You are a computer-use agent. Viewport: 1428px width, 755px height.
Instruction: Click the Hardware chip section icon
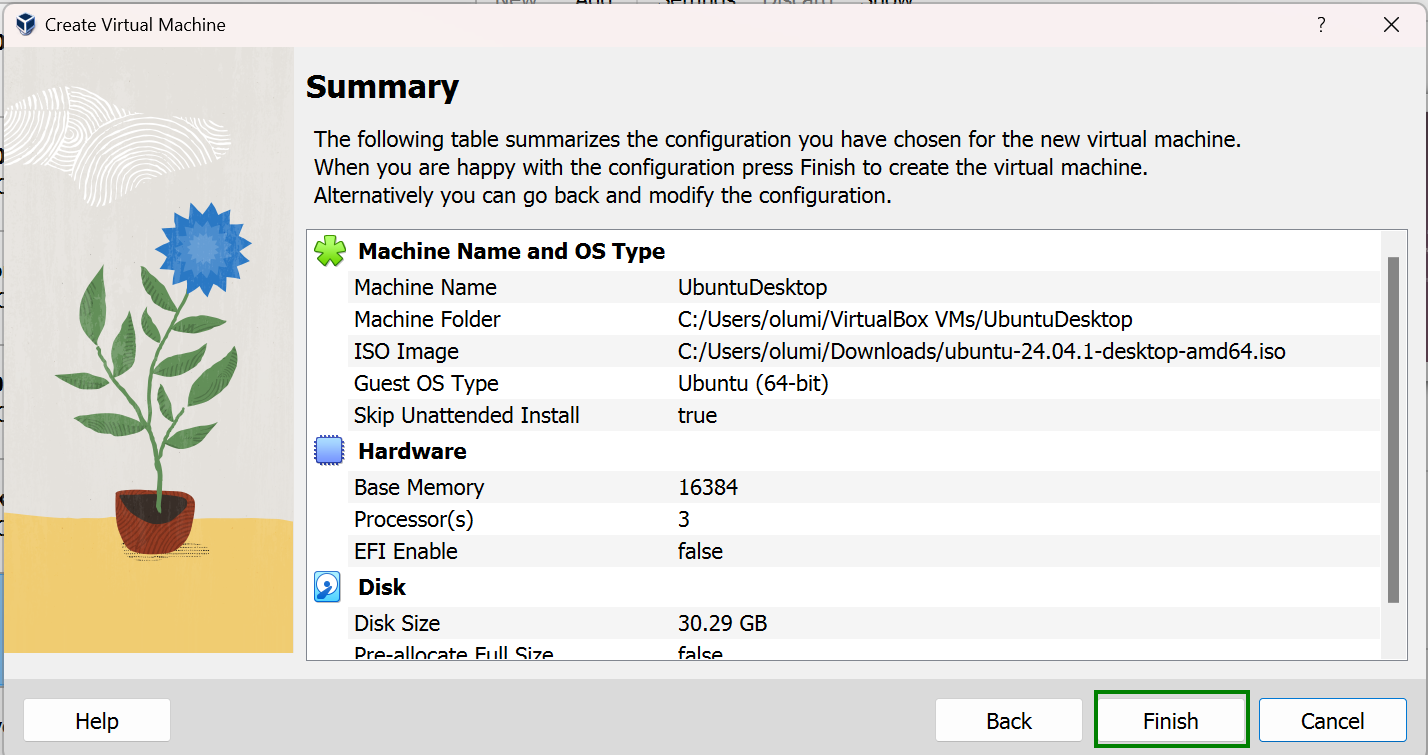click(329, 451)
